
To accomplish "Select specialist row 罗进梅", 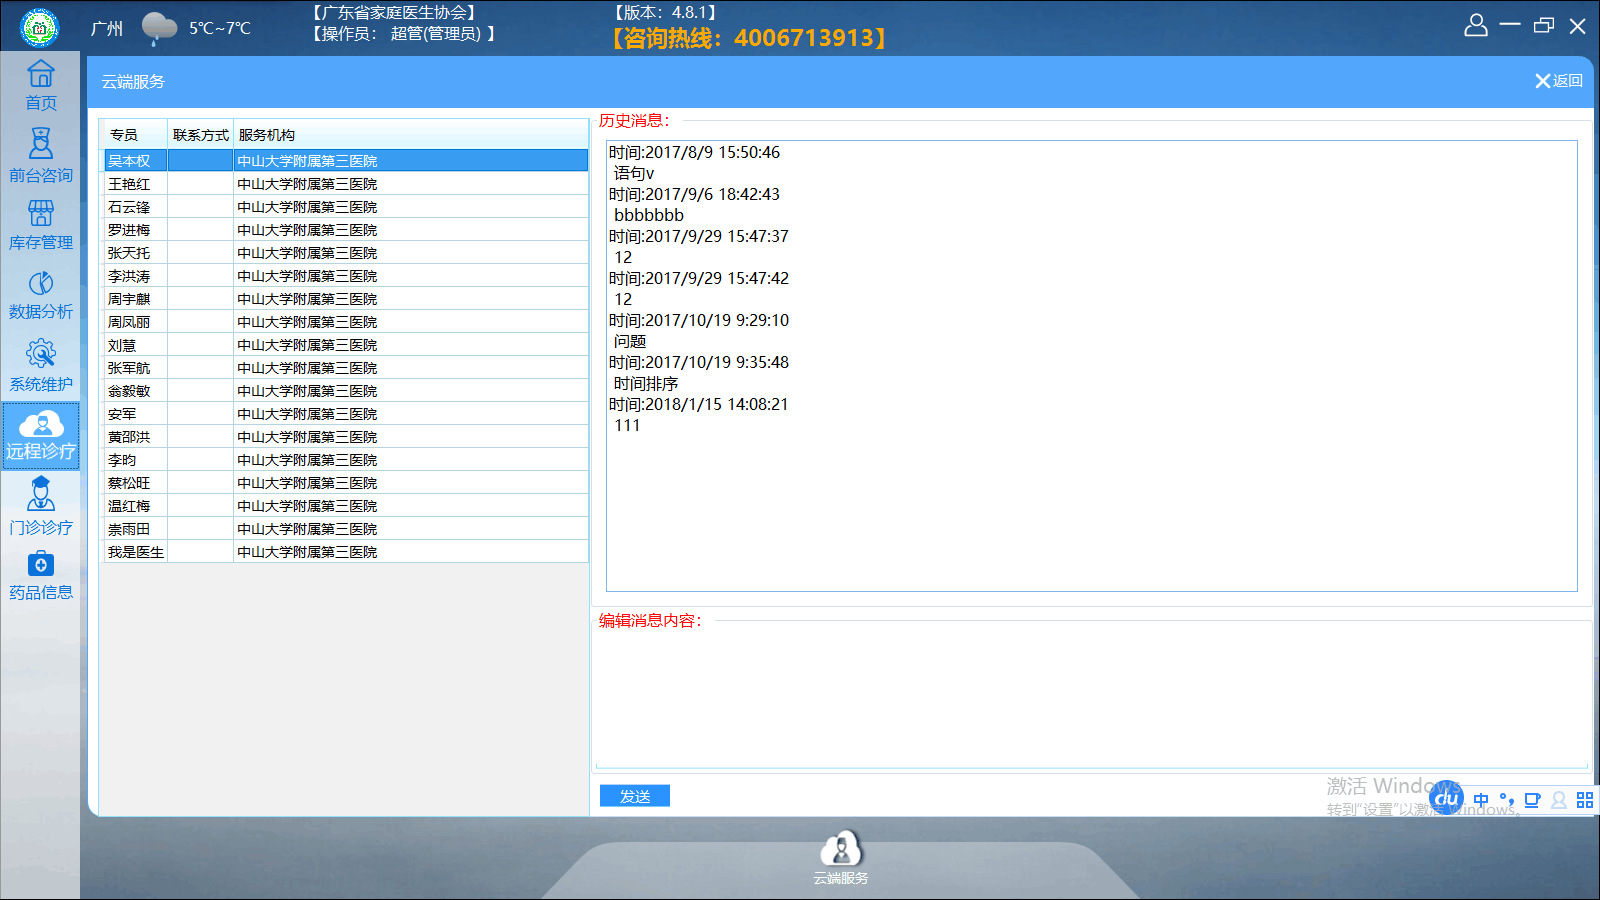I will pyautogui.click(x=346, y=230).
